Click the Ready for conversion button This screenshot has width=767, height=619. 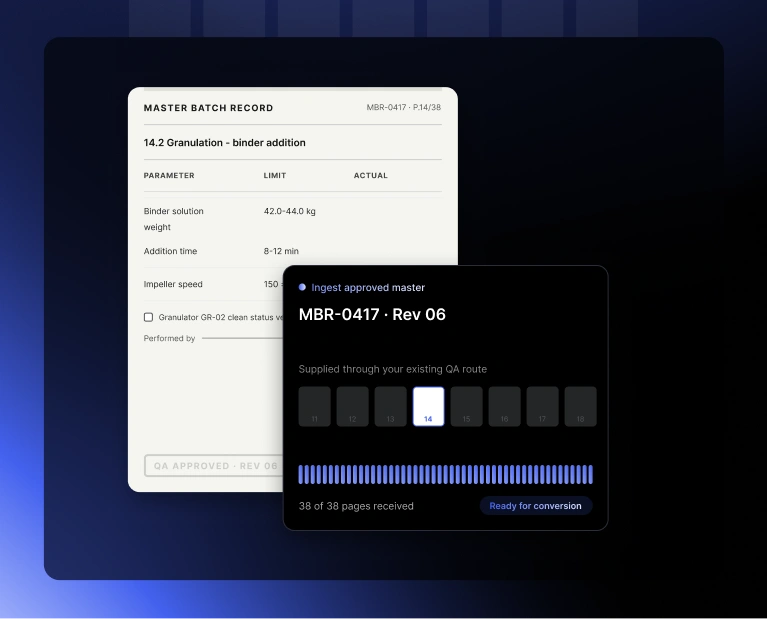coord(536,506)
